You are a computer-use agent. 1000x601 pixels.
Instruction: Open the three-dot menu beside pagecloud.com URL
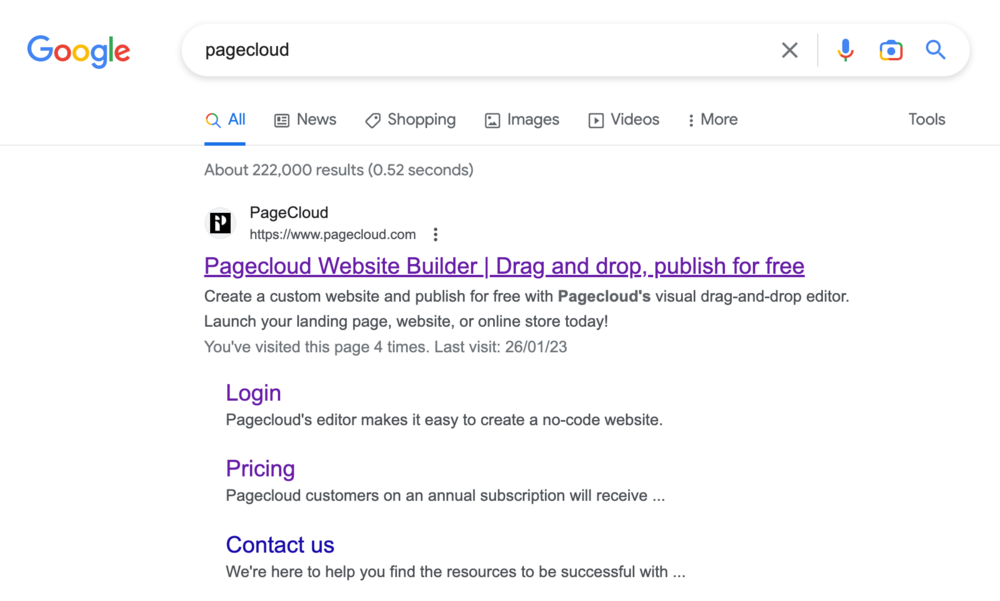click(436, 235)
